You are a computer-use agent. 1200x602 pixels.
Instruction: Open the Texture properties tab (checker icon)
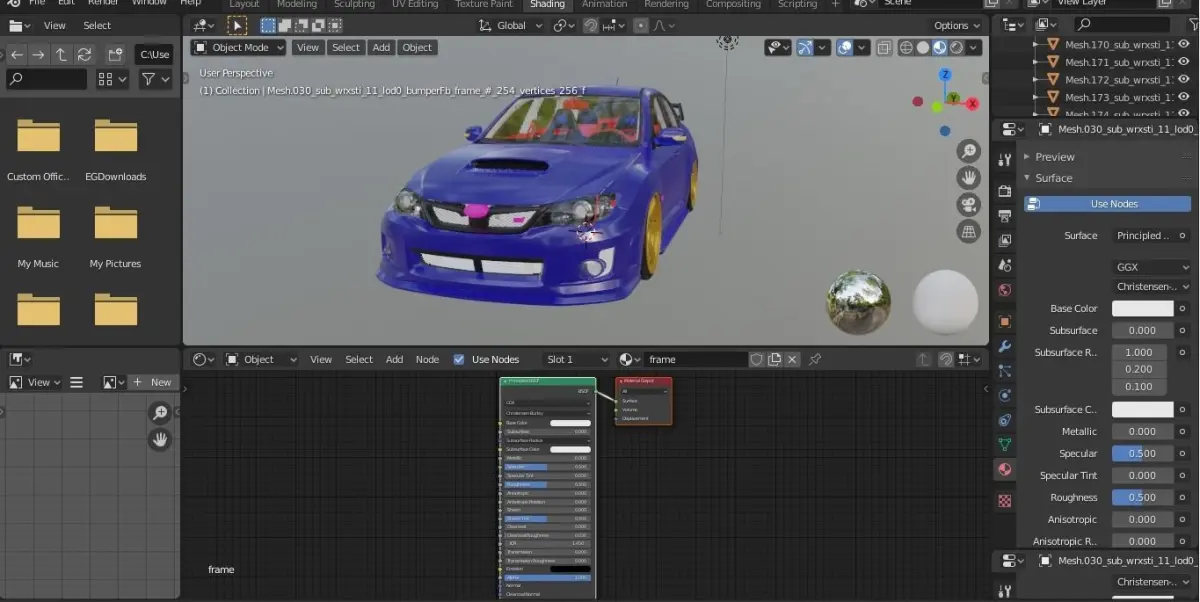pos(1005,501)
